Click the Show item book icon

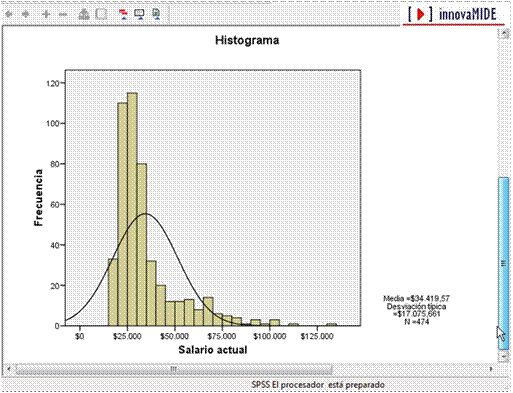pos(84,14)
